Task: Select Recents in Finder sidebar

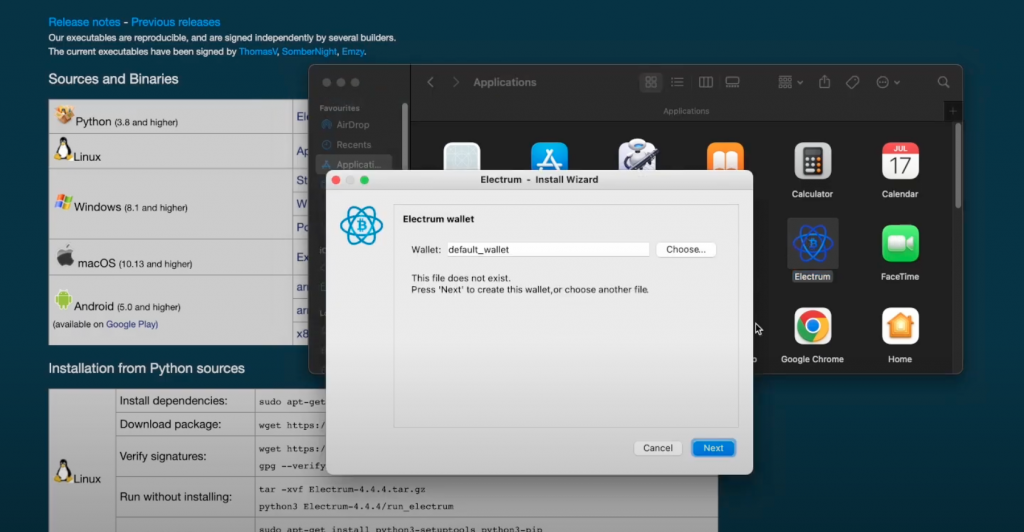Action: coord(353,144)
